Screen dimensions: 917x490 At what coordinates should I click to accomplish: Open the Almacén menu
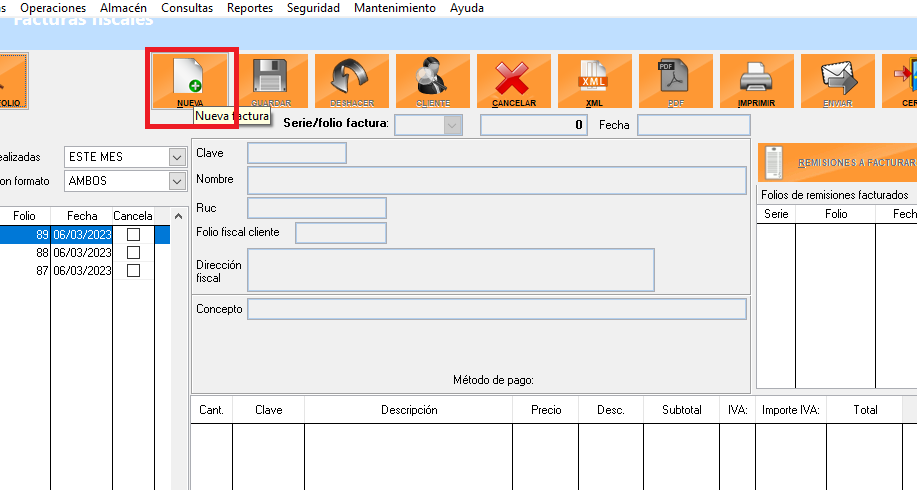(123, 8)
